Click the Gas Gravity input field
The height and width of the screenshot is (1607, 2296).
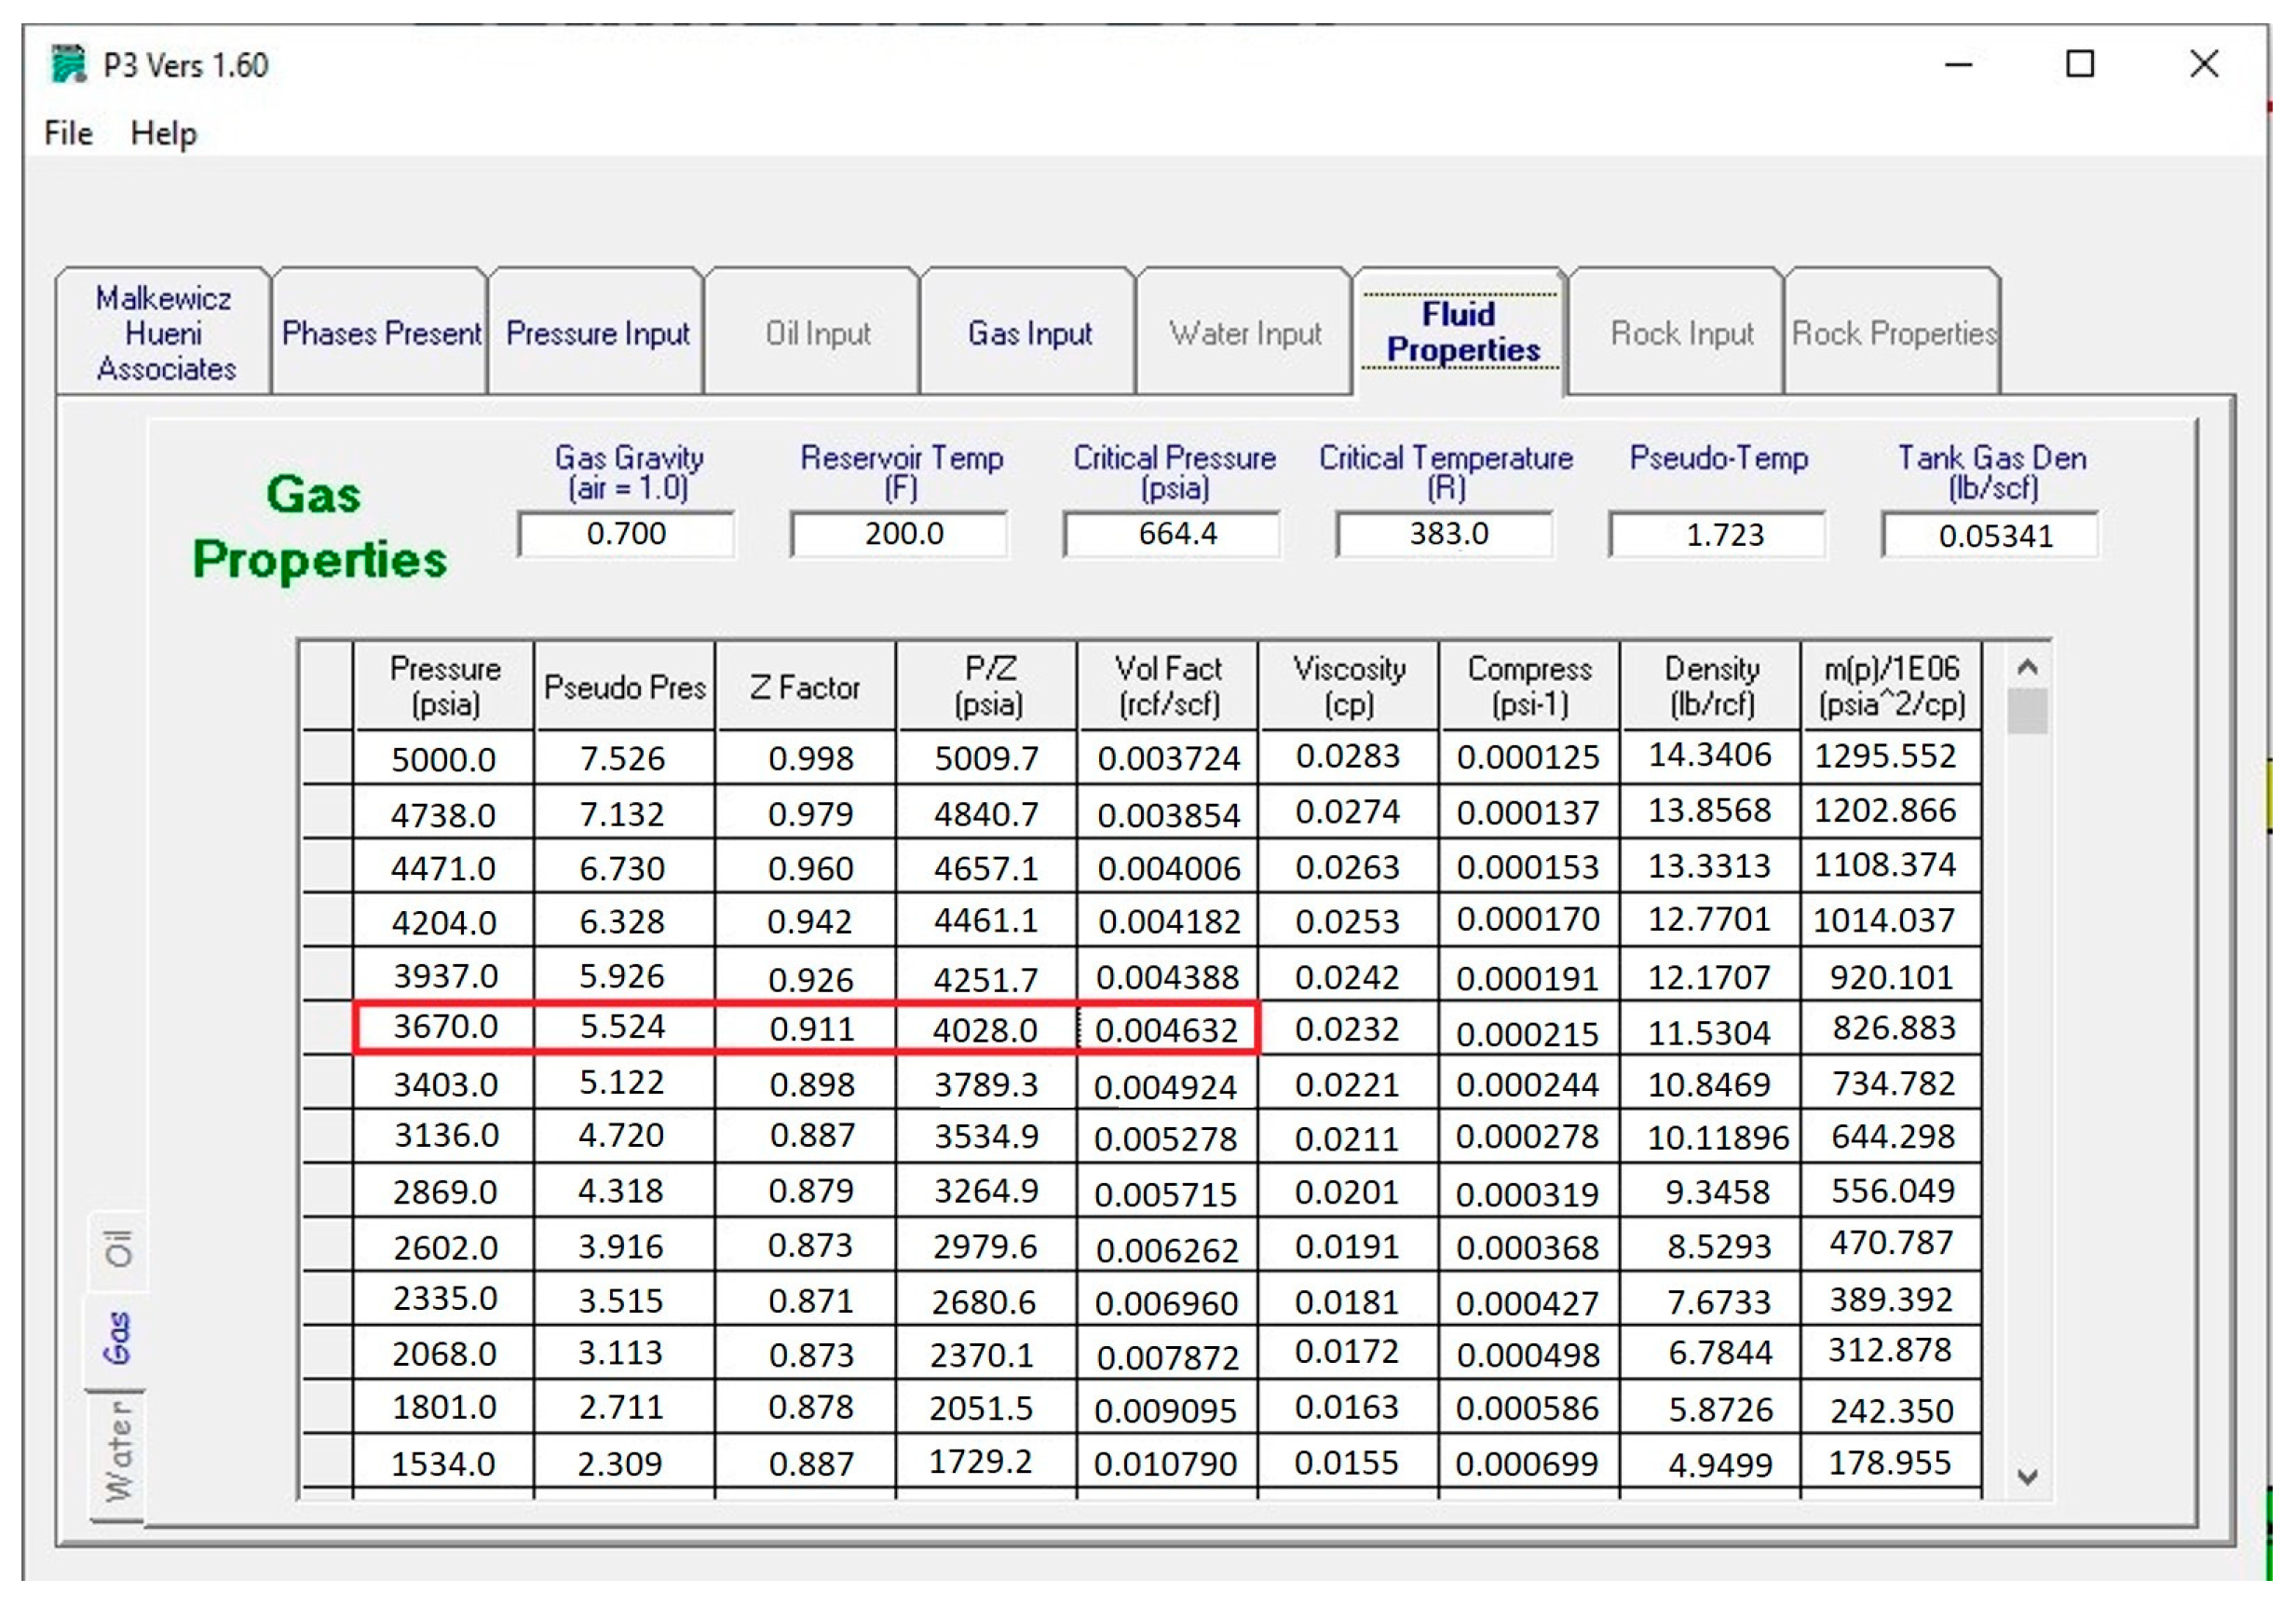[626, 534]
